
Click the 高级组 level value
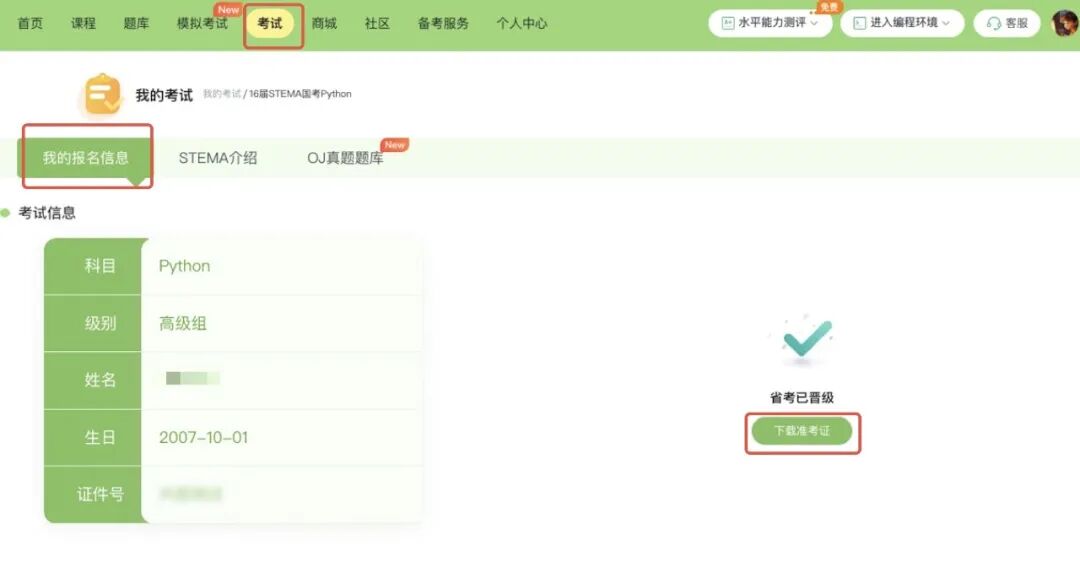[183, 323]
